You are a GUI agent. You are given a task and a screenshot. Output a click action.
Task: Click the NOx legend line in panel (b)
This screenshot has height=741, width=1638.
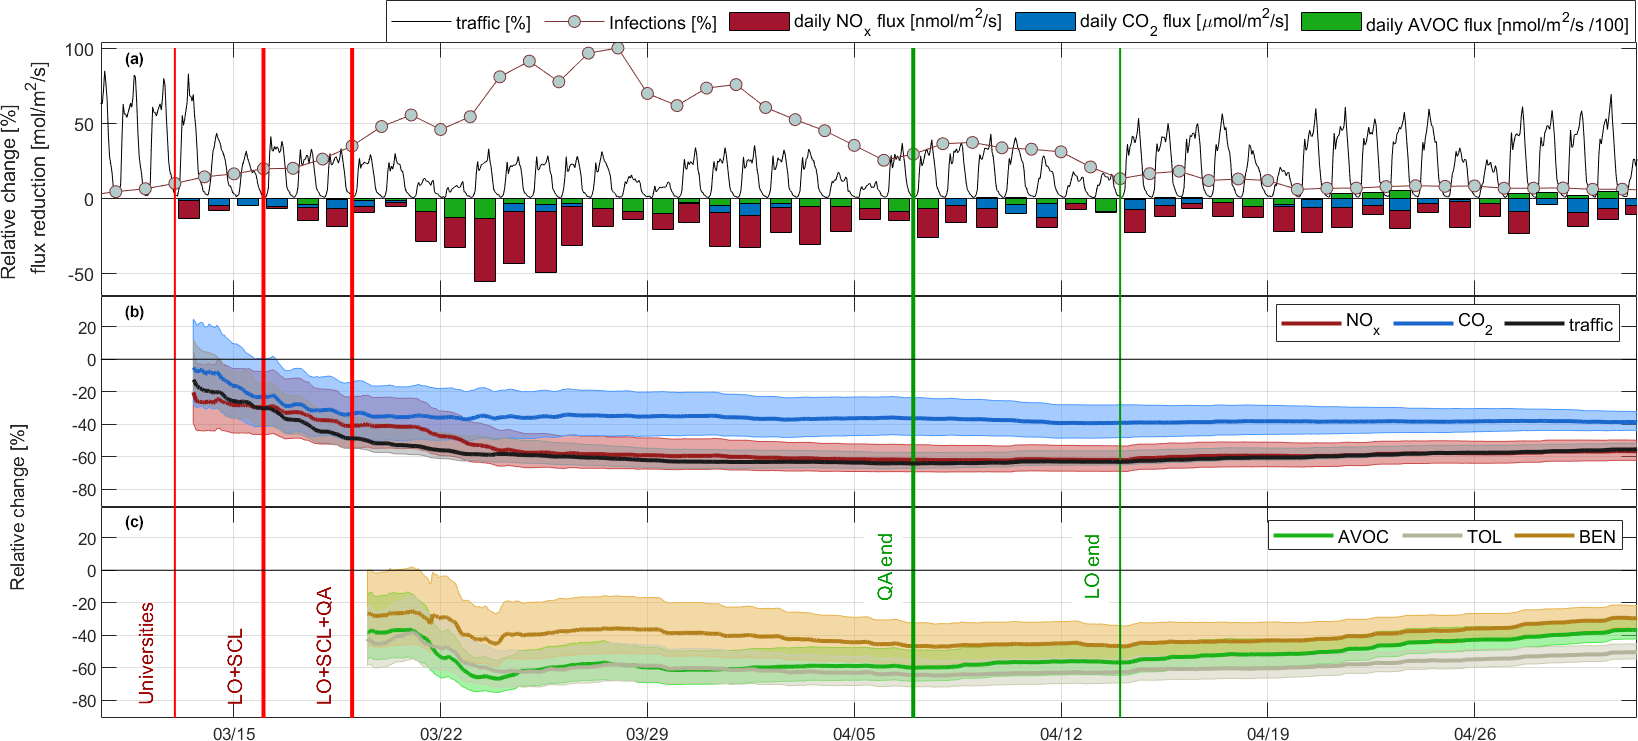(1311, 323)
